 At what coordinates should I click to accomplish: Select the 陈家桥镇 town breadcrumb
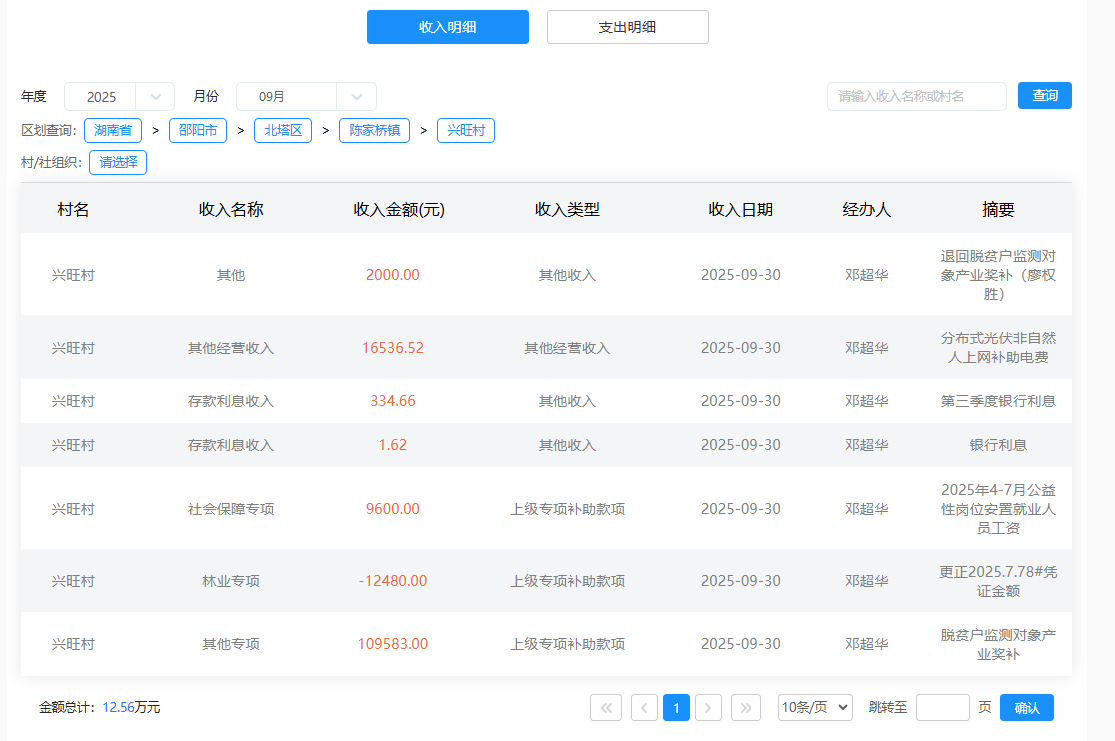374,131
